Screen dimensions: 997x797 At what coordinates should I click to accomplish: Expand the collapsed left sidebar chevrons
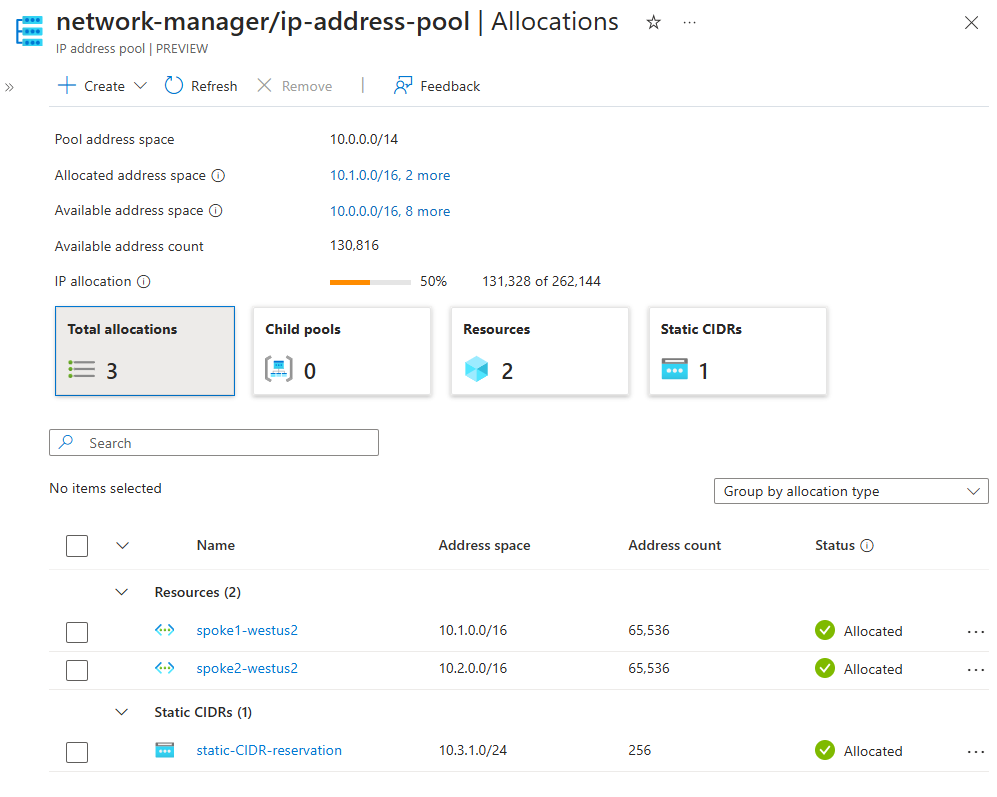10,87
